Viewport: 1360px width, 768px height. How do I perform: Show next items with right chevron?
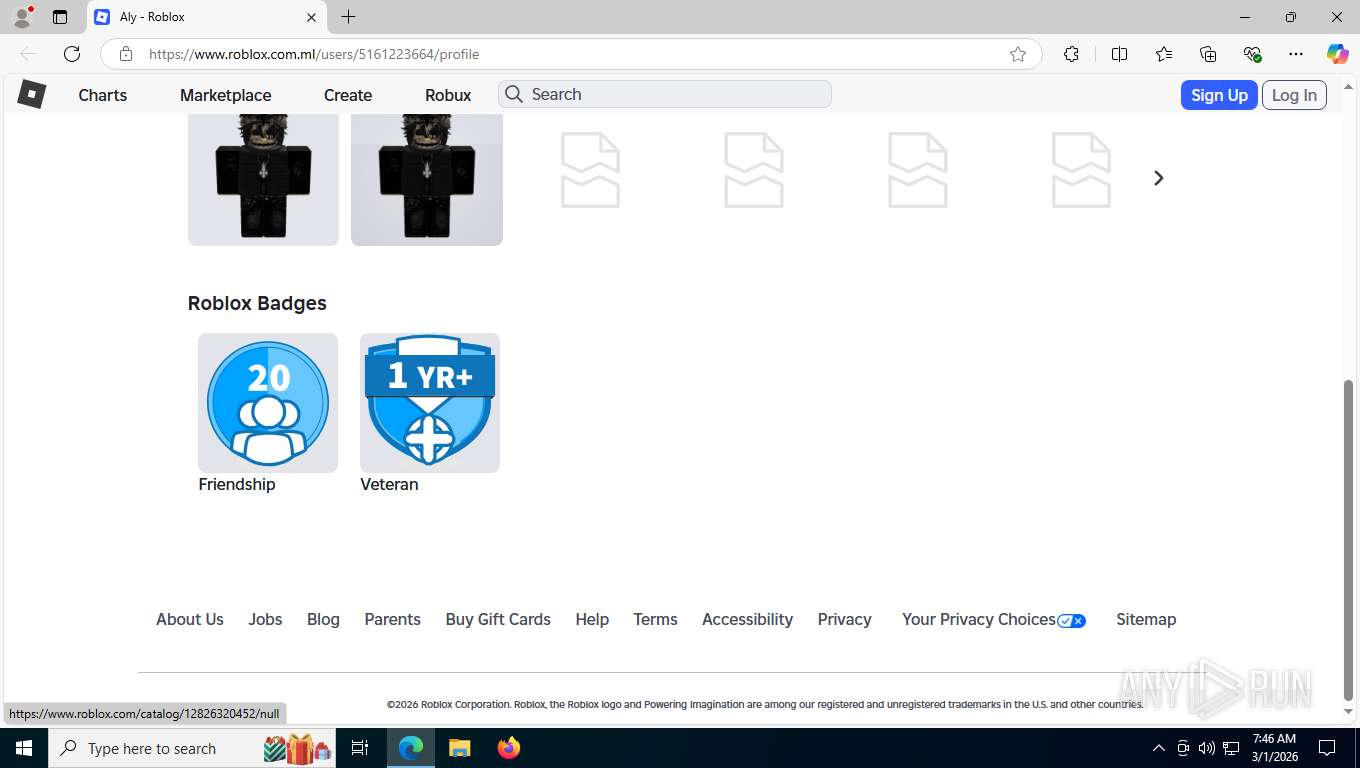coord(1158,178)
